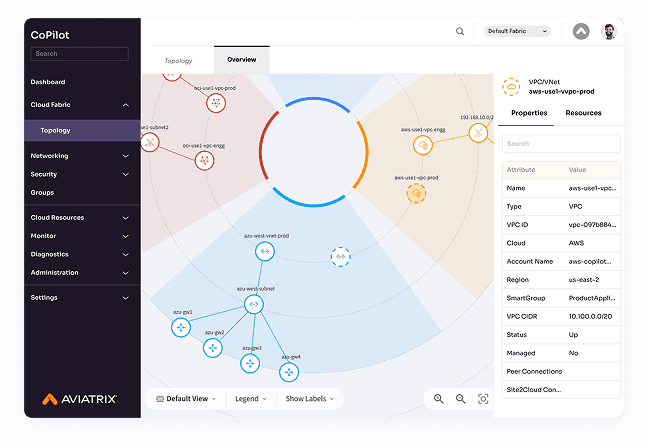Image resolution: width=648 pixels, height=448 pixels.
Task: Select the azu-gw1 gateway node
Action: [181, 327]
